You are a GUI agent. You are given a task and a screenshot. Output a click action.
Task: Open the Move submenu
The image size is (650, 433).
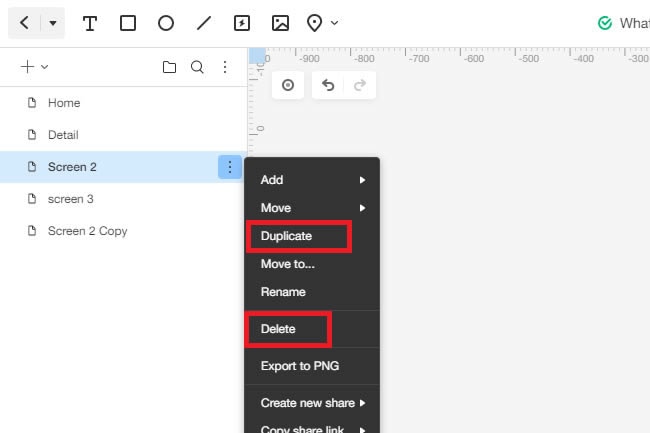tap(312, 208)
